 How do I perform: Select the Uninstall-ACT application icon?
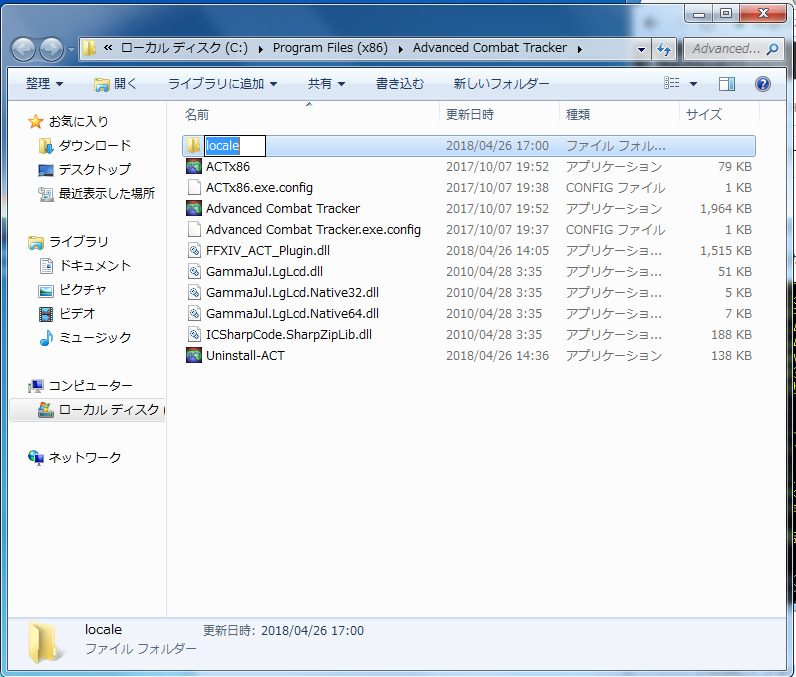pos(193,355)
